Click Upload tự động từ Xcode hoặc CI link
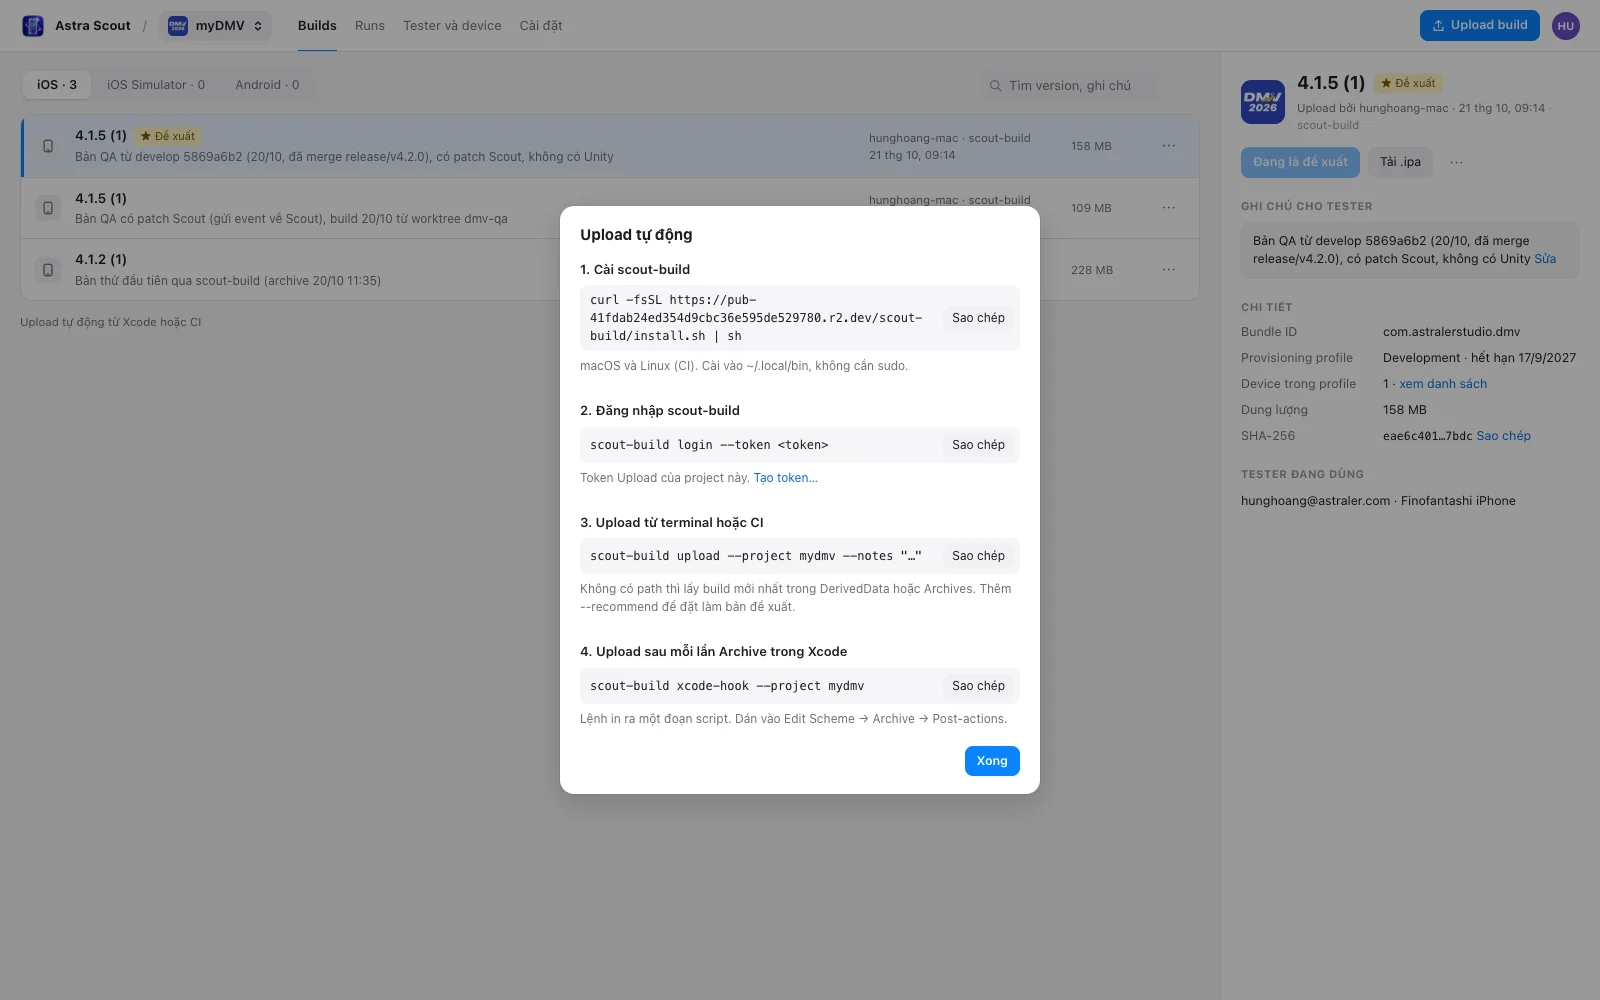The image size is (1600, 1000). click(x=111, y=322)
